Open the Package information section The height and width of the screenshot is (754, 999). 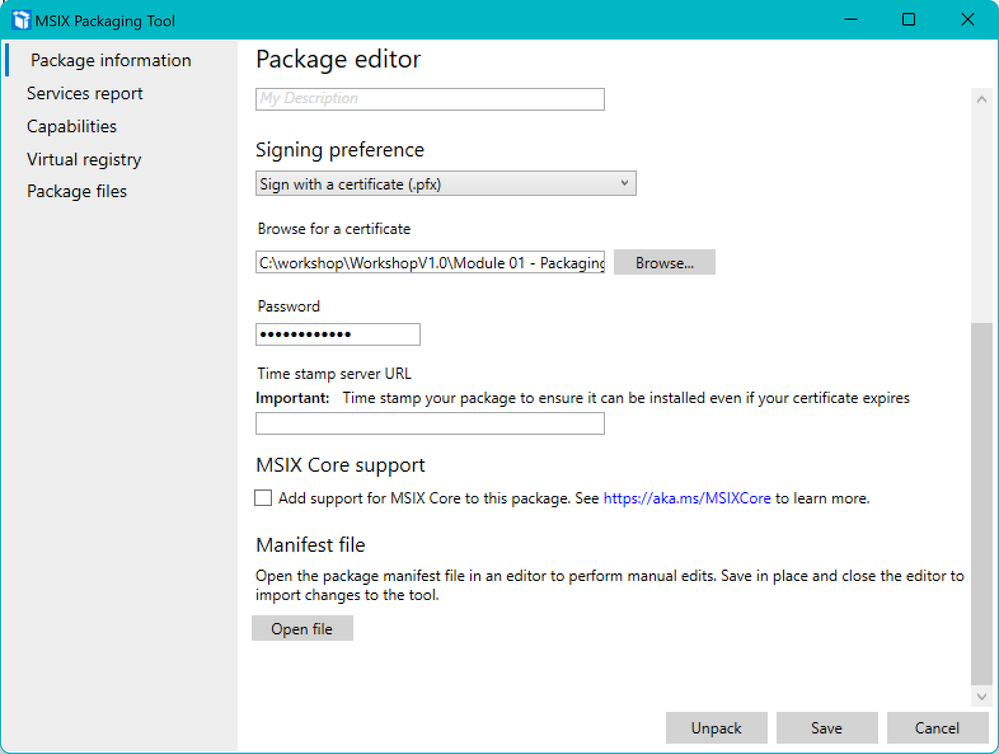(110, 60)
